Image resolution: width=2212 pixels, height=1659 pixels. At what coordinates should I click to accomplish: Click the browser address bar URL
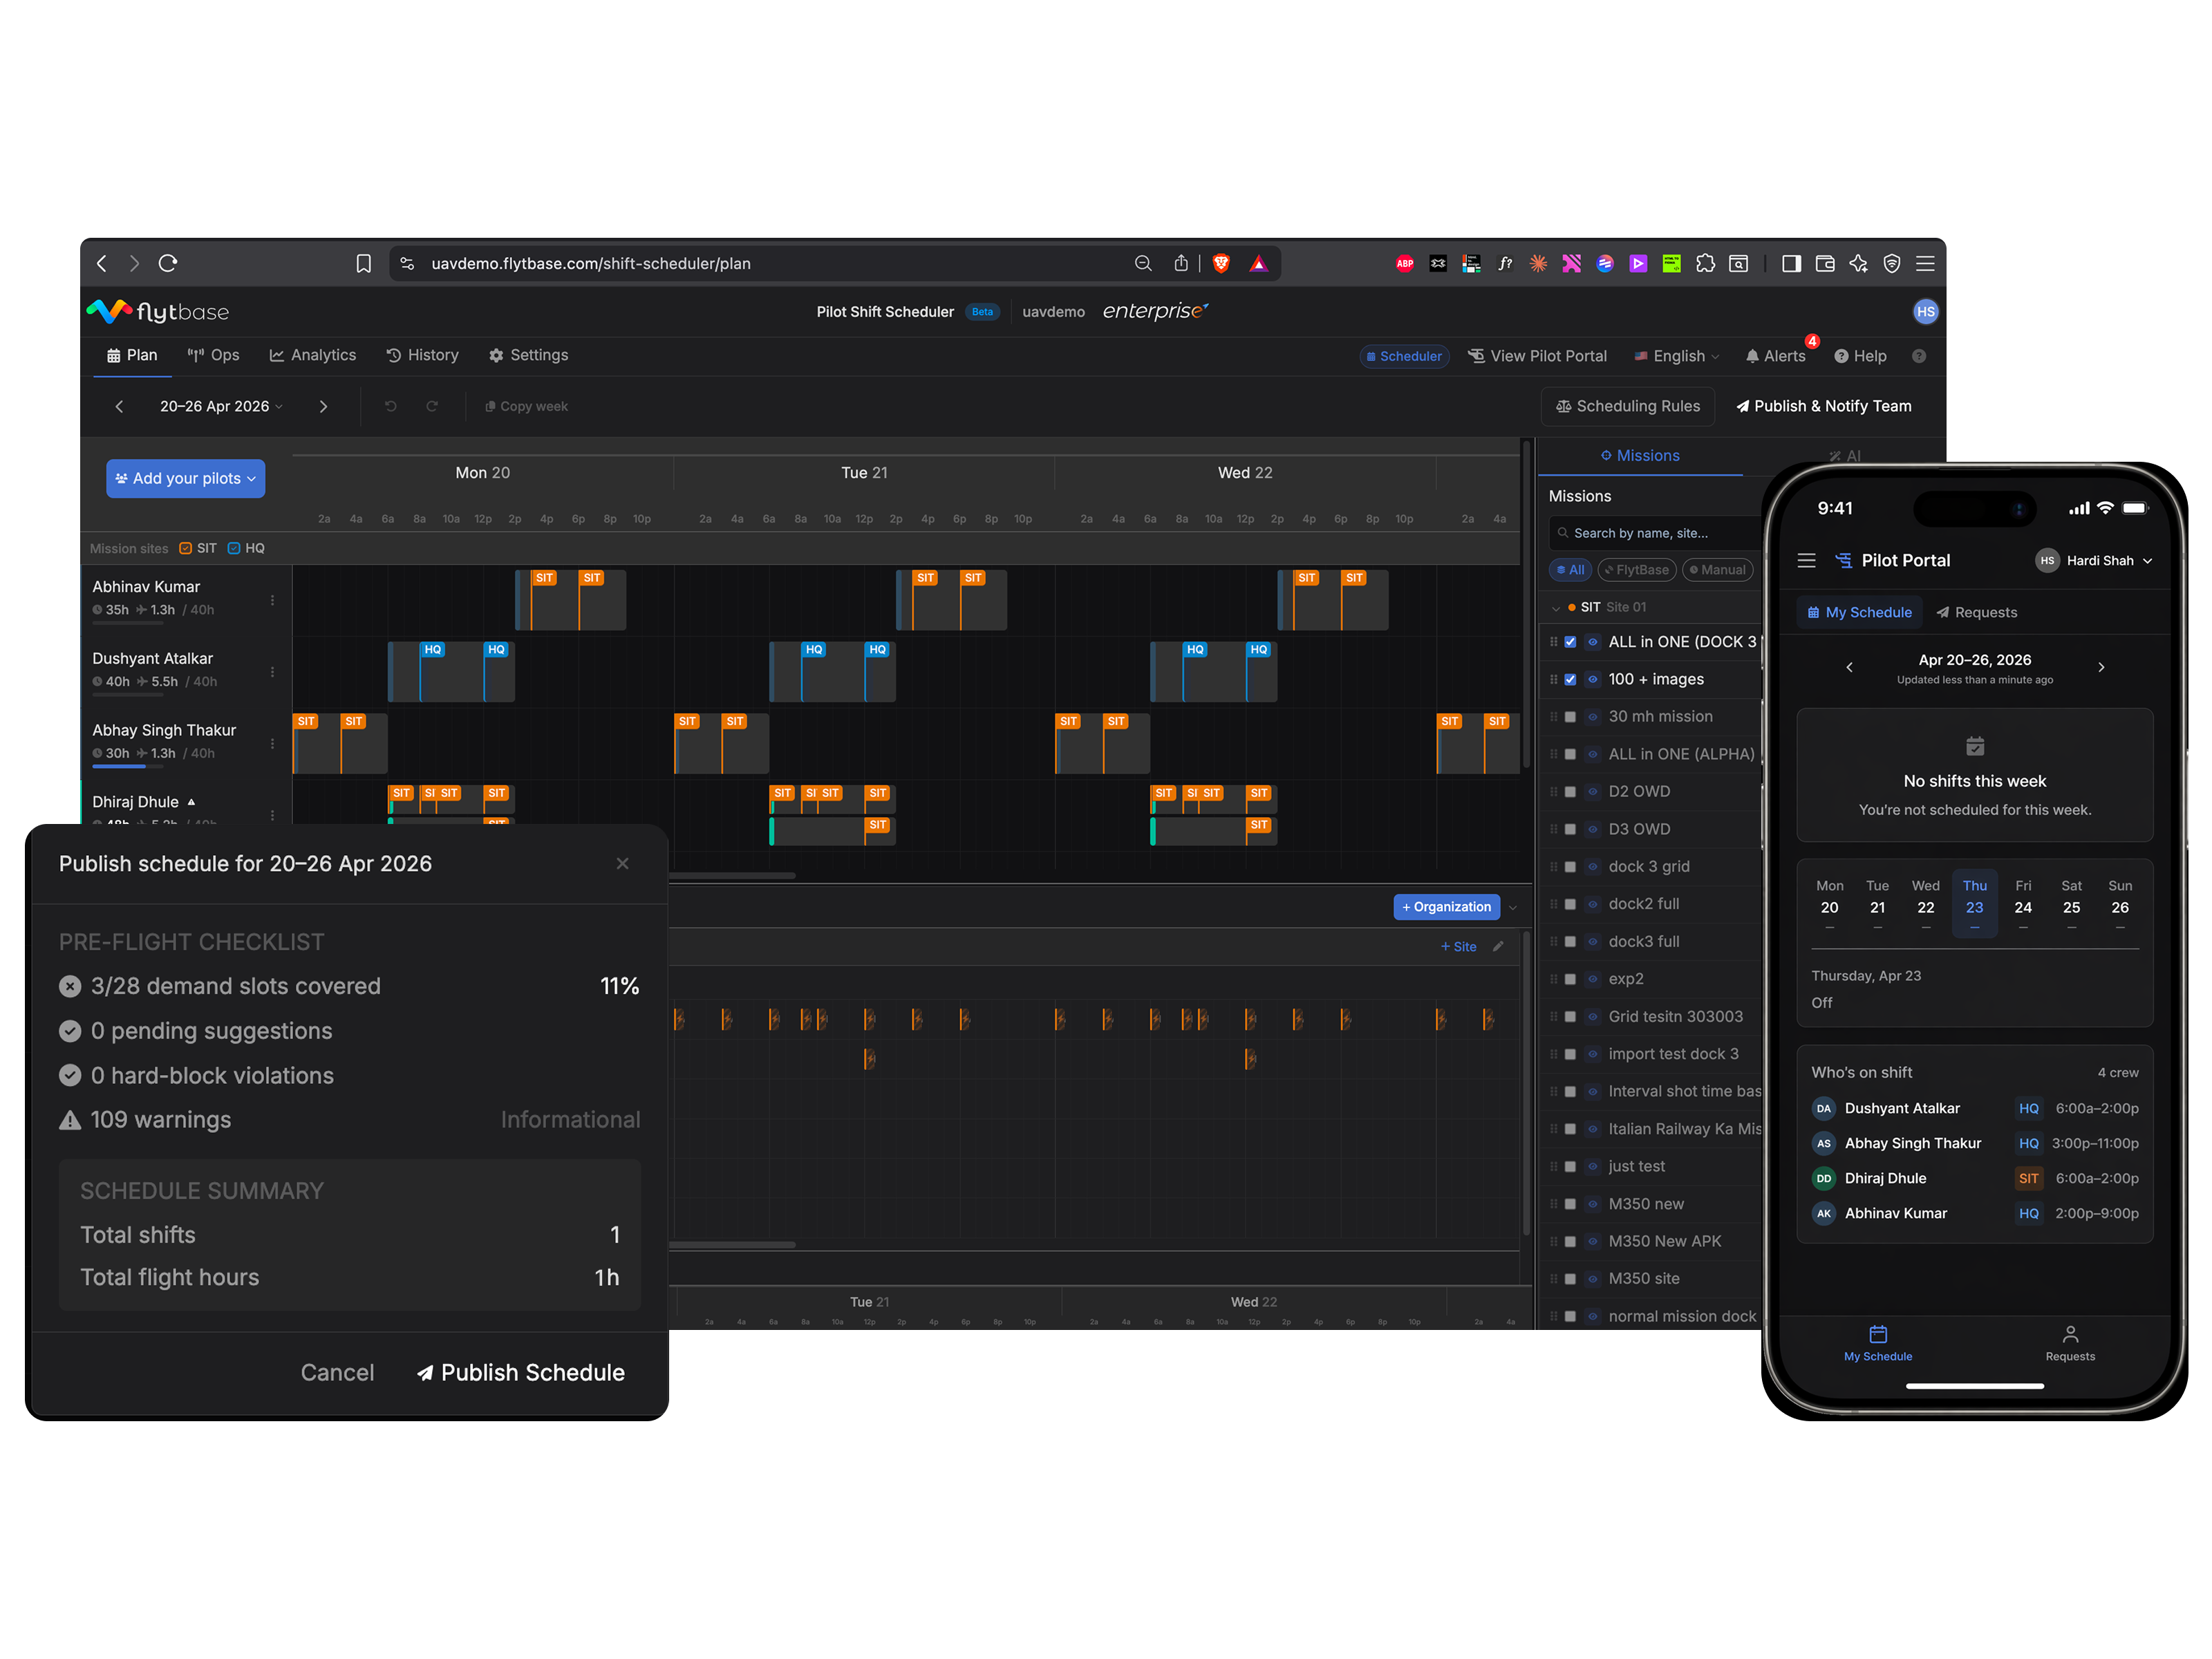coord(590,263)
